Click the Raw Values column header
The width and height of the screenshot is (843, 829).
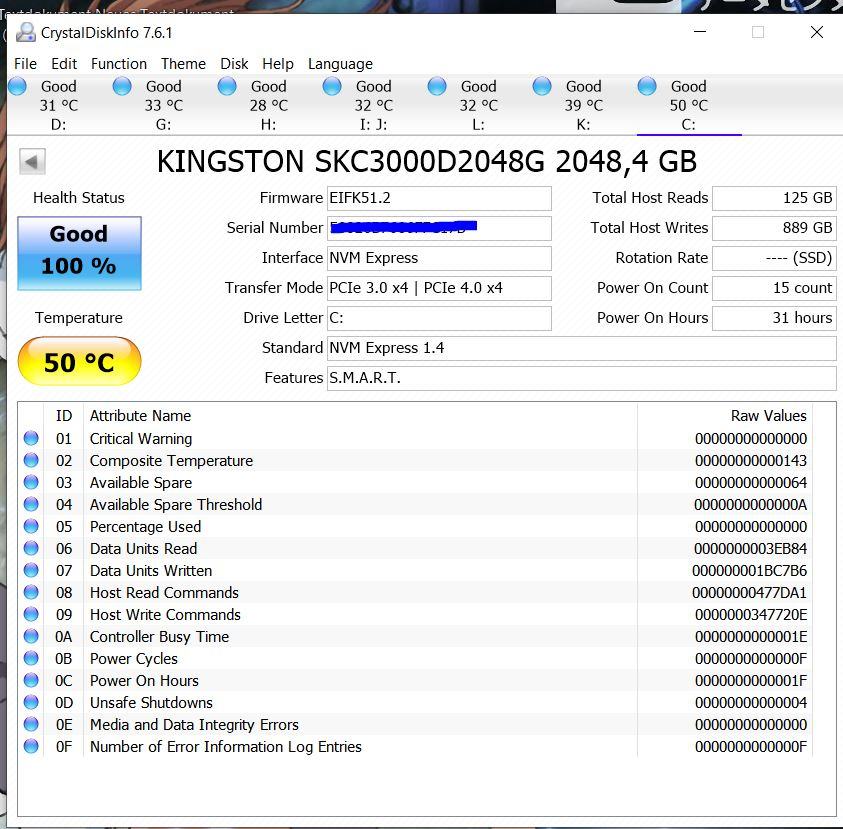tap(768, 416)
